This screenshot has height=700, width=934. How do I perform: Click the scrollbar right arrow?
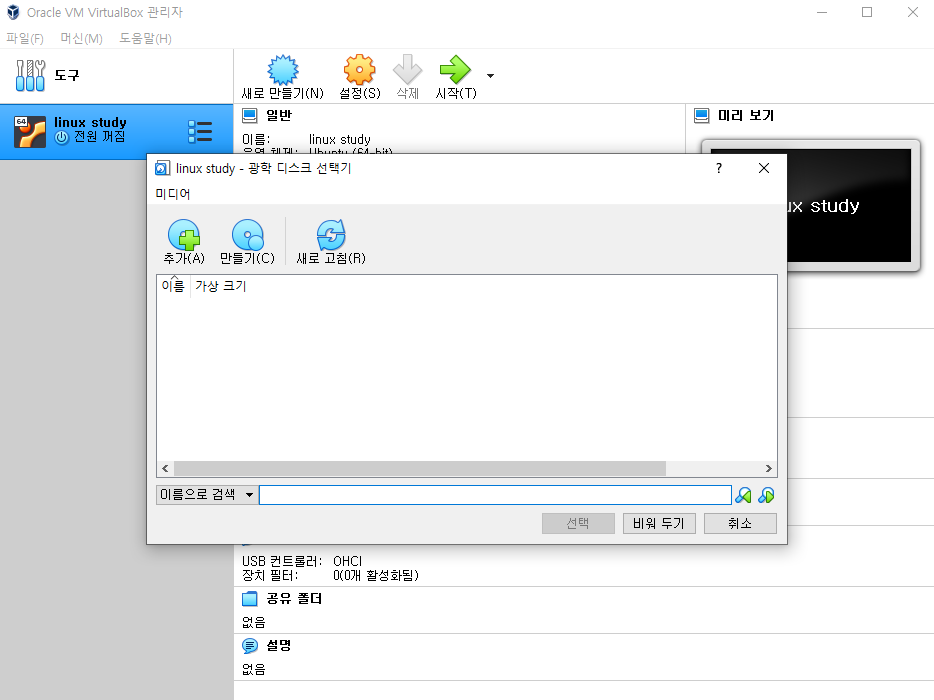pyautogui.click(x=768, y=468)
